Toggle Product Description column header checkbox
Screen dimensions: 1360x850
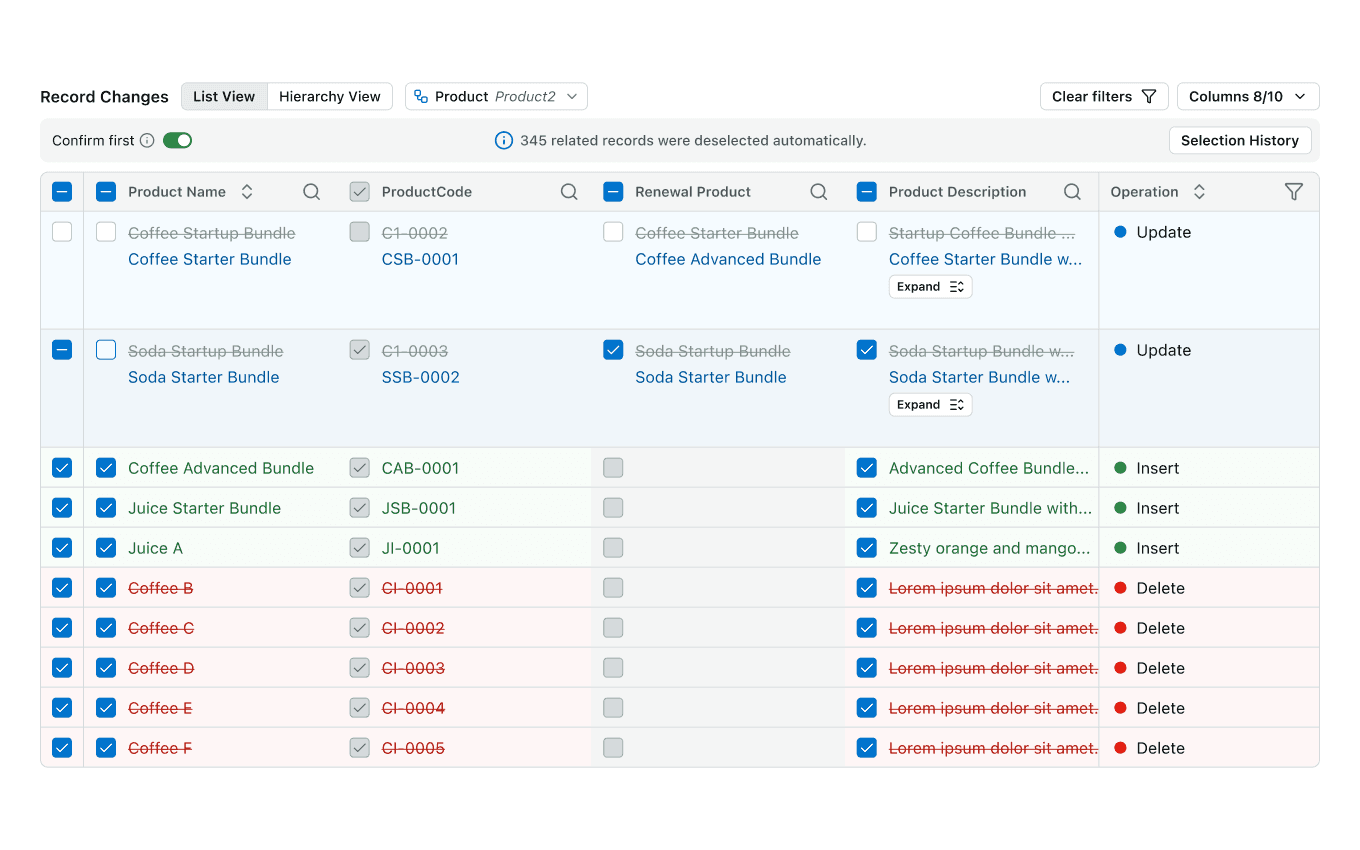pos(867,192)
